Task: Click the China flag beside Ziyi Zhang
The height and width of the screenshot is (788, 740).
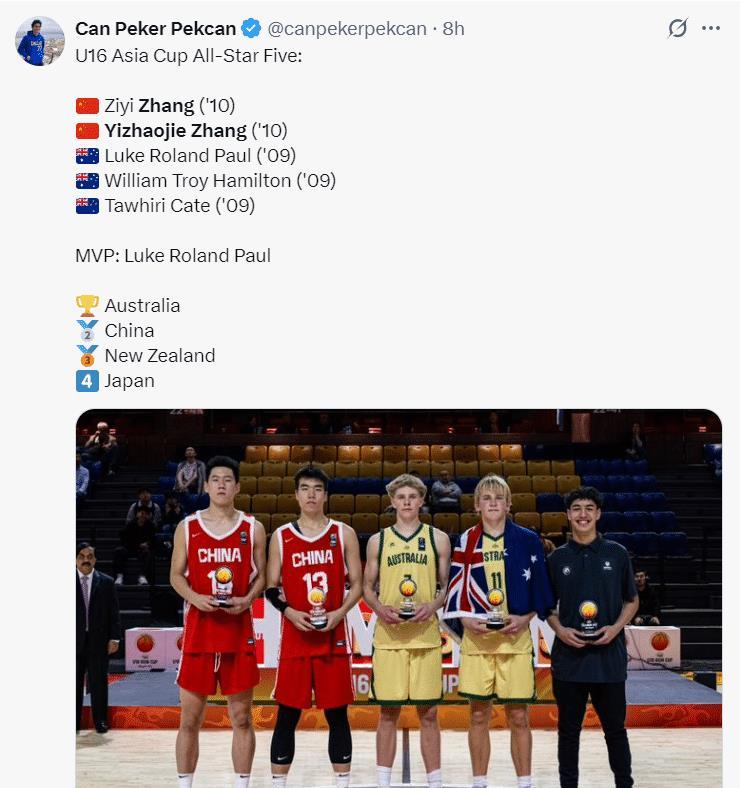Action: point(87,106)
